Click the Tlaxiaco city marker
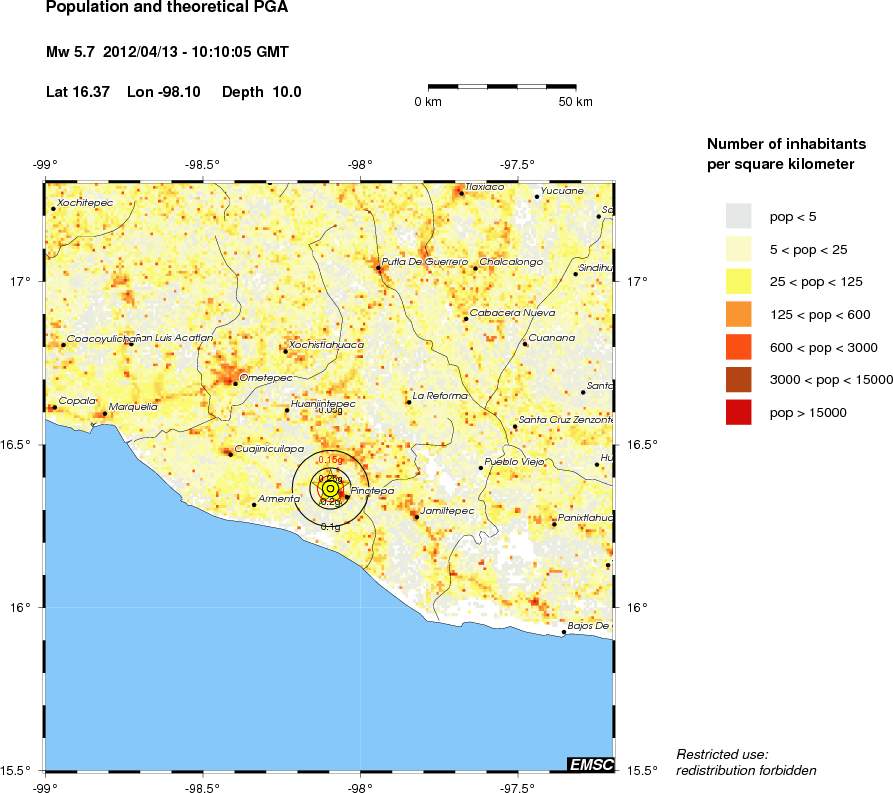The width and height of the screenshot is (893, 793). (x=461, y=193)
